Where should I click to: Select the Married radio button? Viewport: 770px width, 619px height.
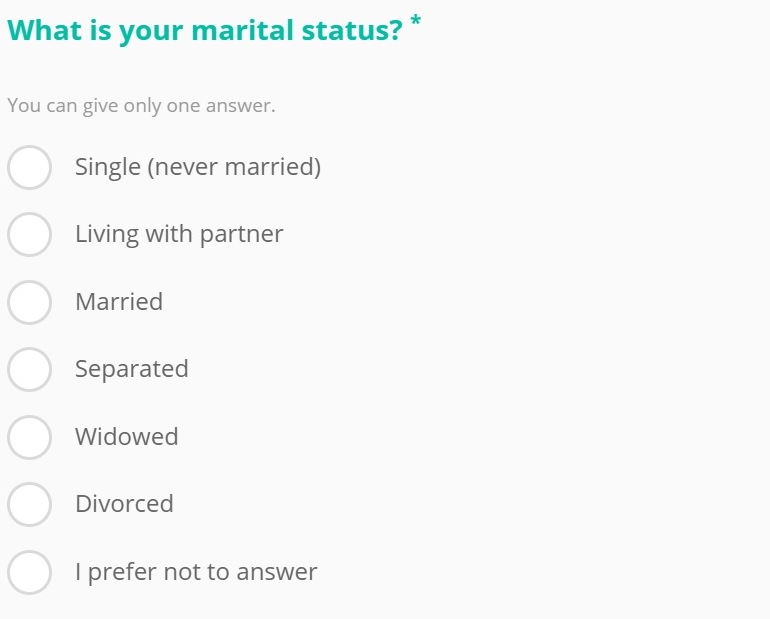click(29, 302)
